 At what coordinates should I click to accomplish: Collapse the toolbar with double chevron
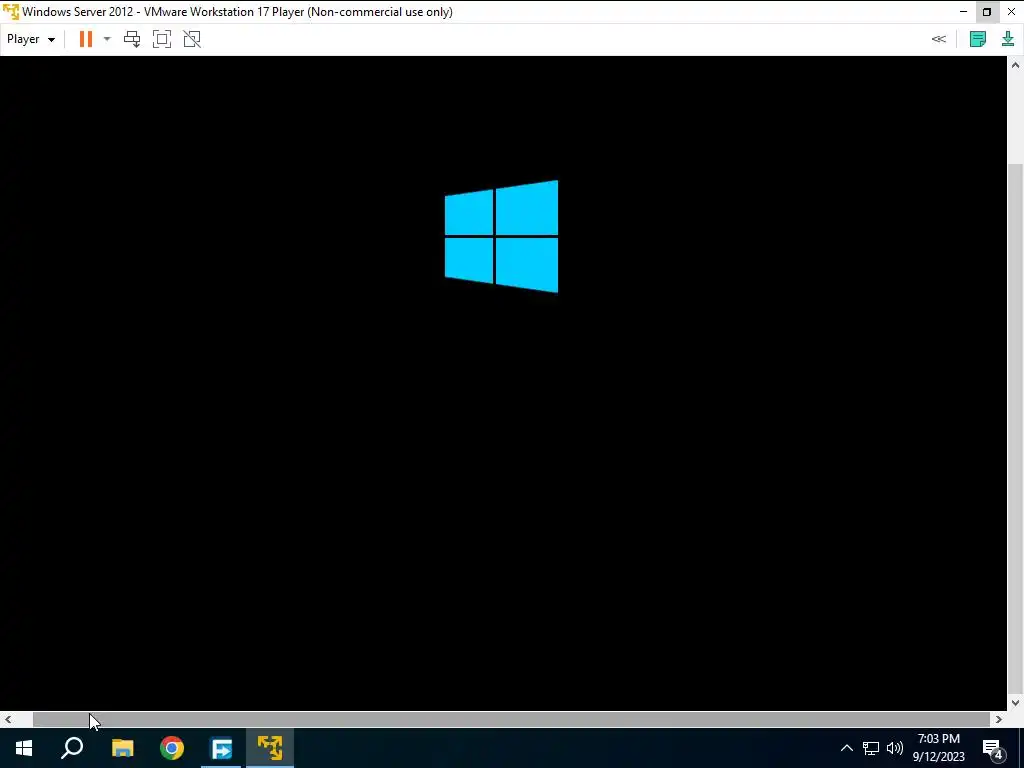[938, 39]
